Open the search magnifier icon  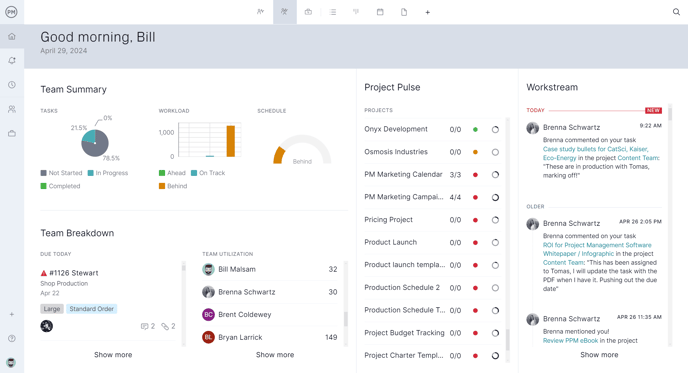pyautogui.click(x=676, y=12)
